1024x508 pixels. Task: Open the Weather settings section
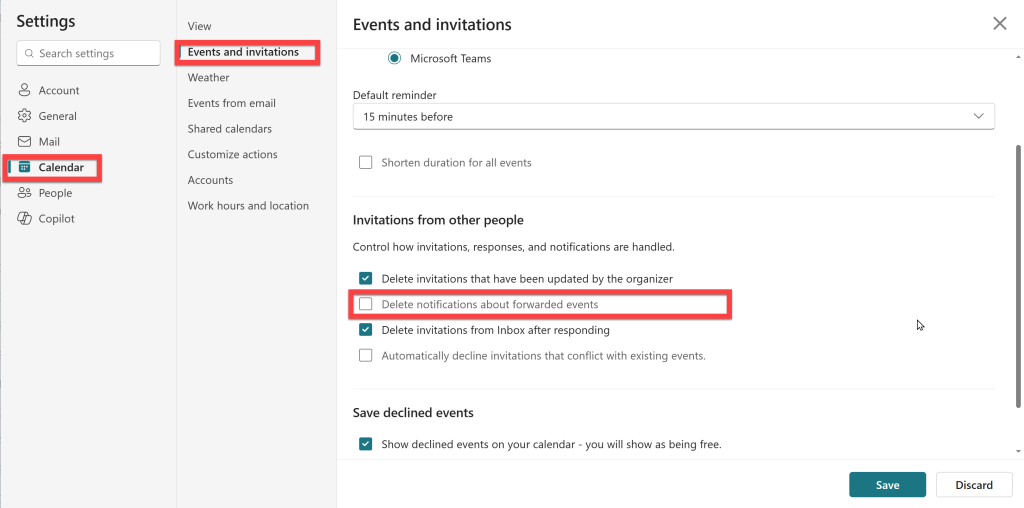point(208,77)
